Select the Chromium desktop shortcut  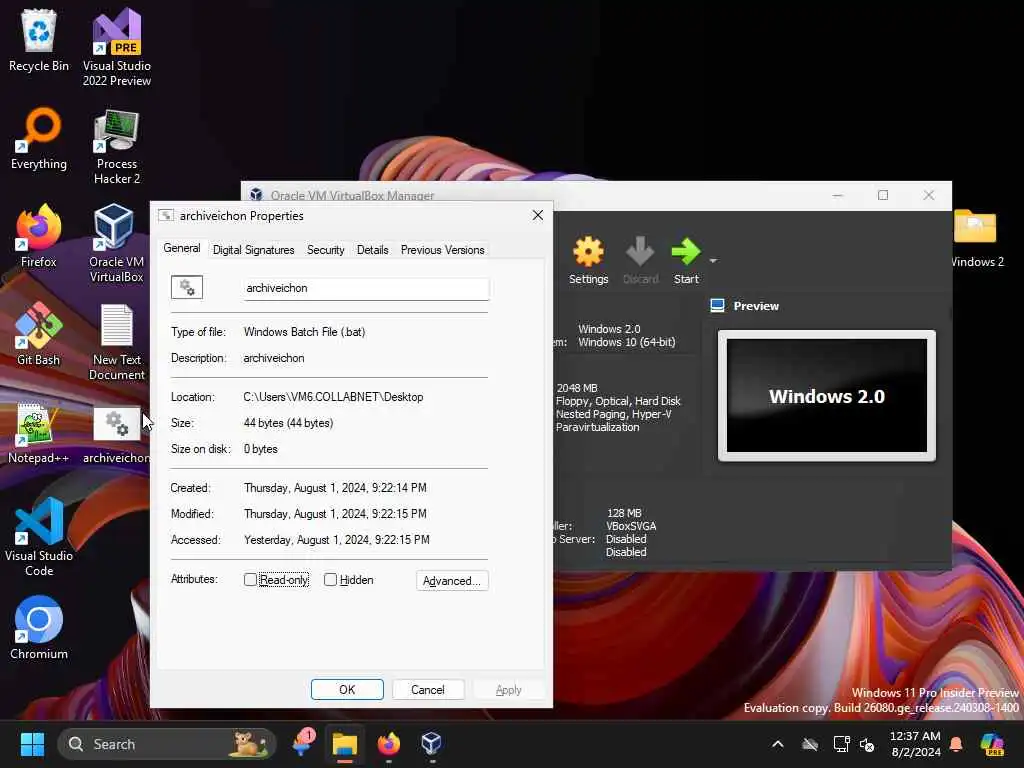(x=39, y=628)
